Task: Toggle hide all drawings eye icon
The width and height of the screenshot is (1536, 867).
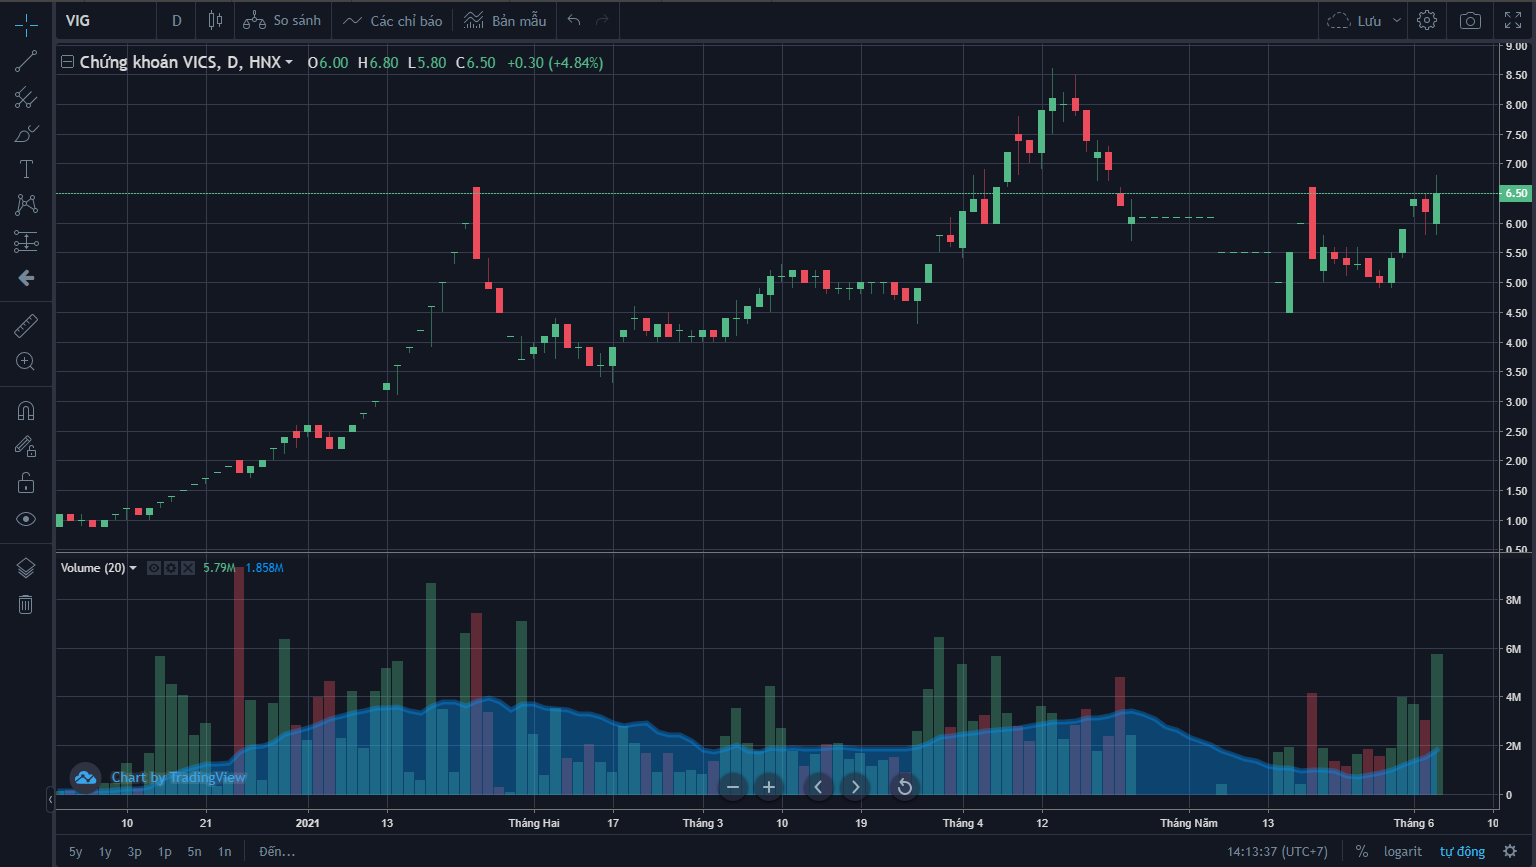Action: tap(26, 519)
